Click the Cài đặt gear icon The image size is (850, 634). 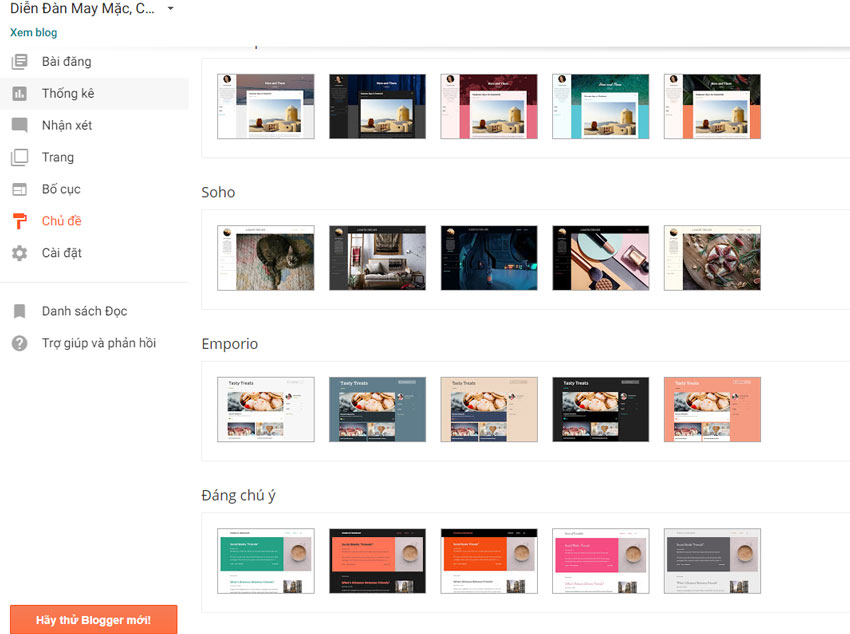pos(20,253)
